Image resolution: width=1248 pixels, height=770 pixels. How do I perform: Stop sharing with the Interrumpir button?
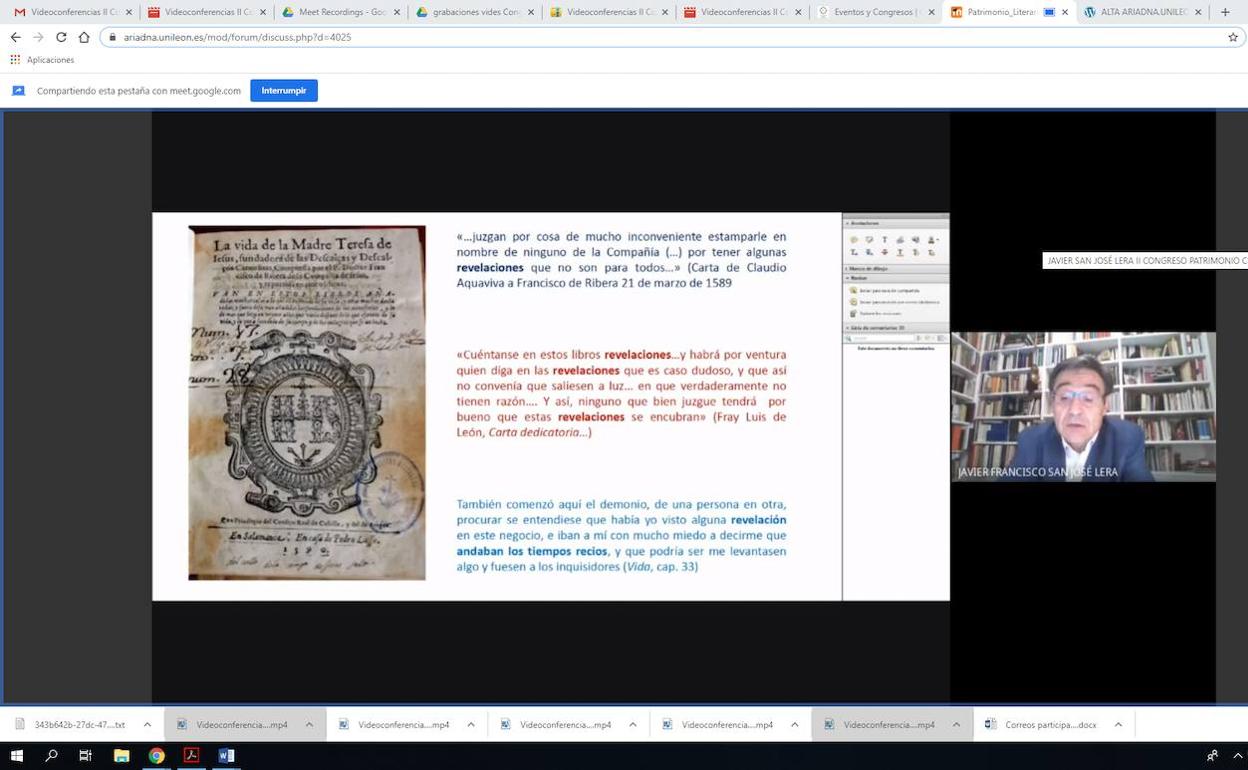point(284,90)
